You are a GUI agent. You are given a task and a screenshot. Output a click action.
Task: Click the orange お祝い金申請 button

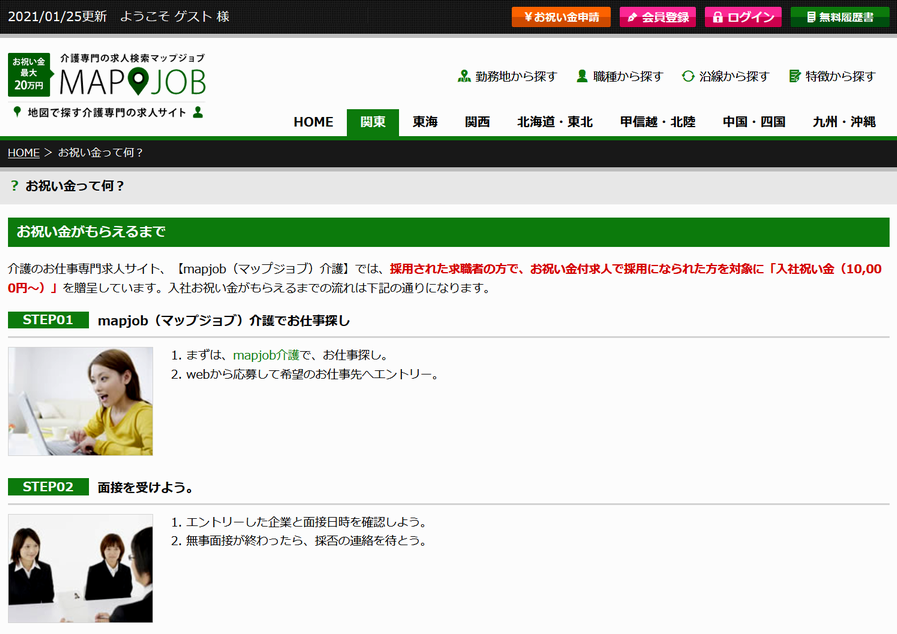tap(560, 17)
